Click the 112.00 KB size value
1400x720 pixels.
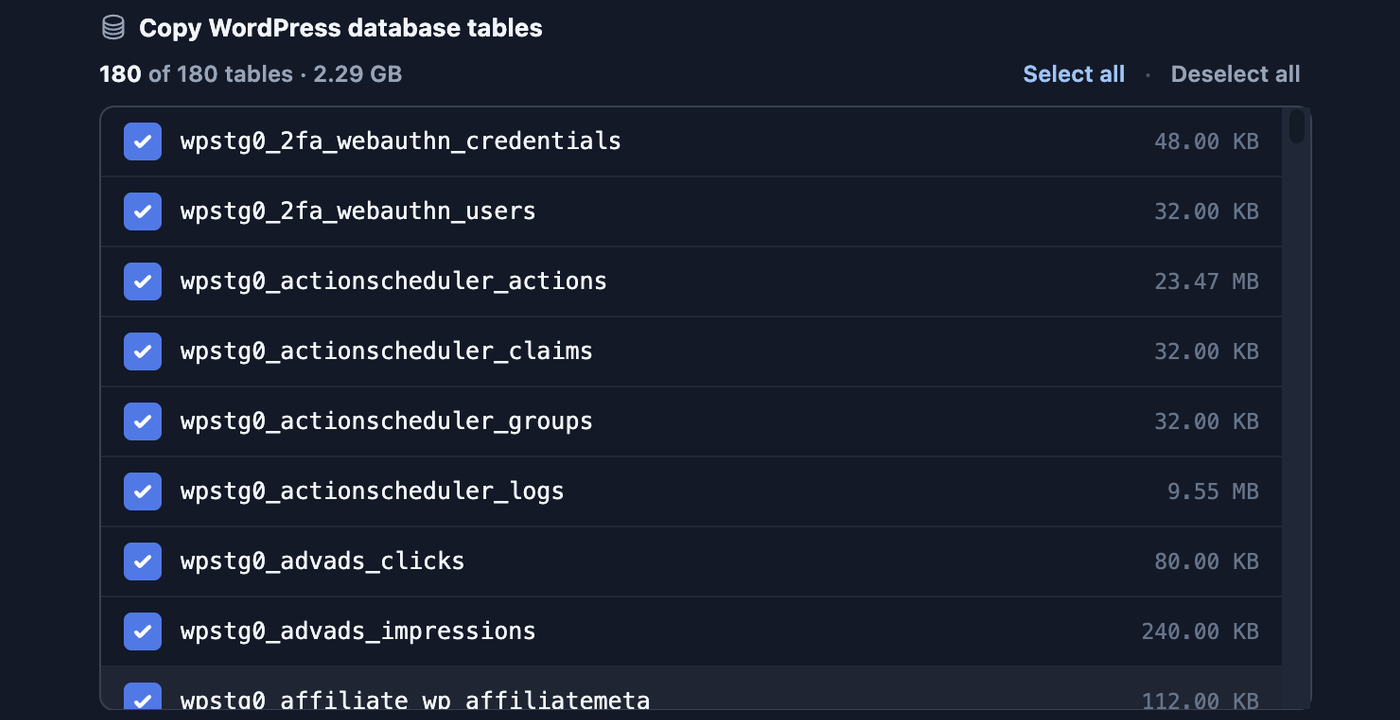pyautogui.click(x=1200, y=700)
